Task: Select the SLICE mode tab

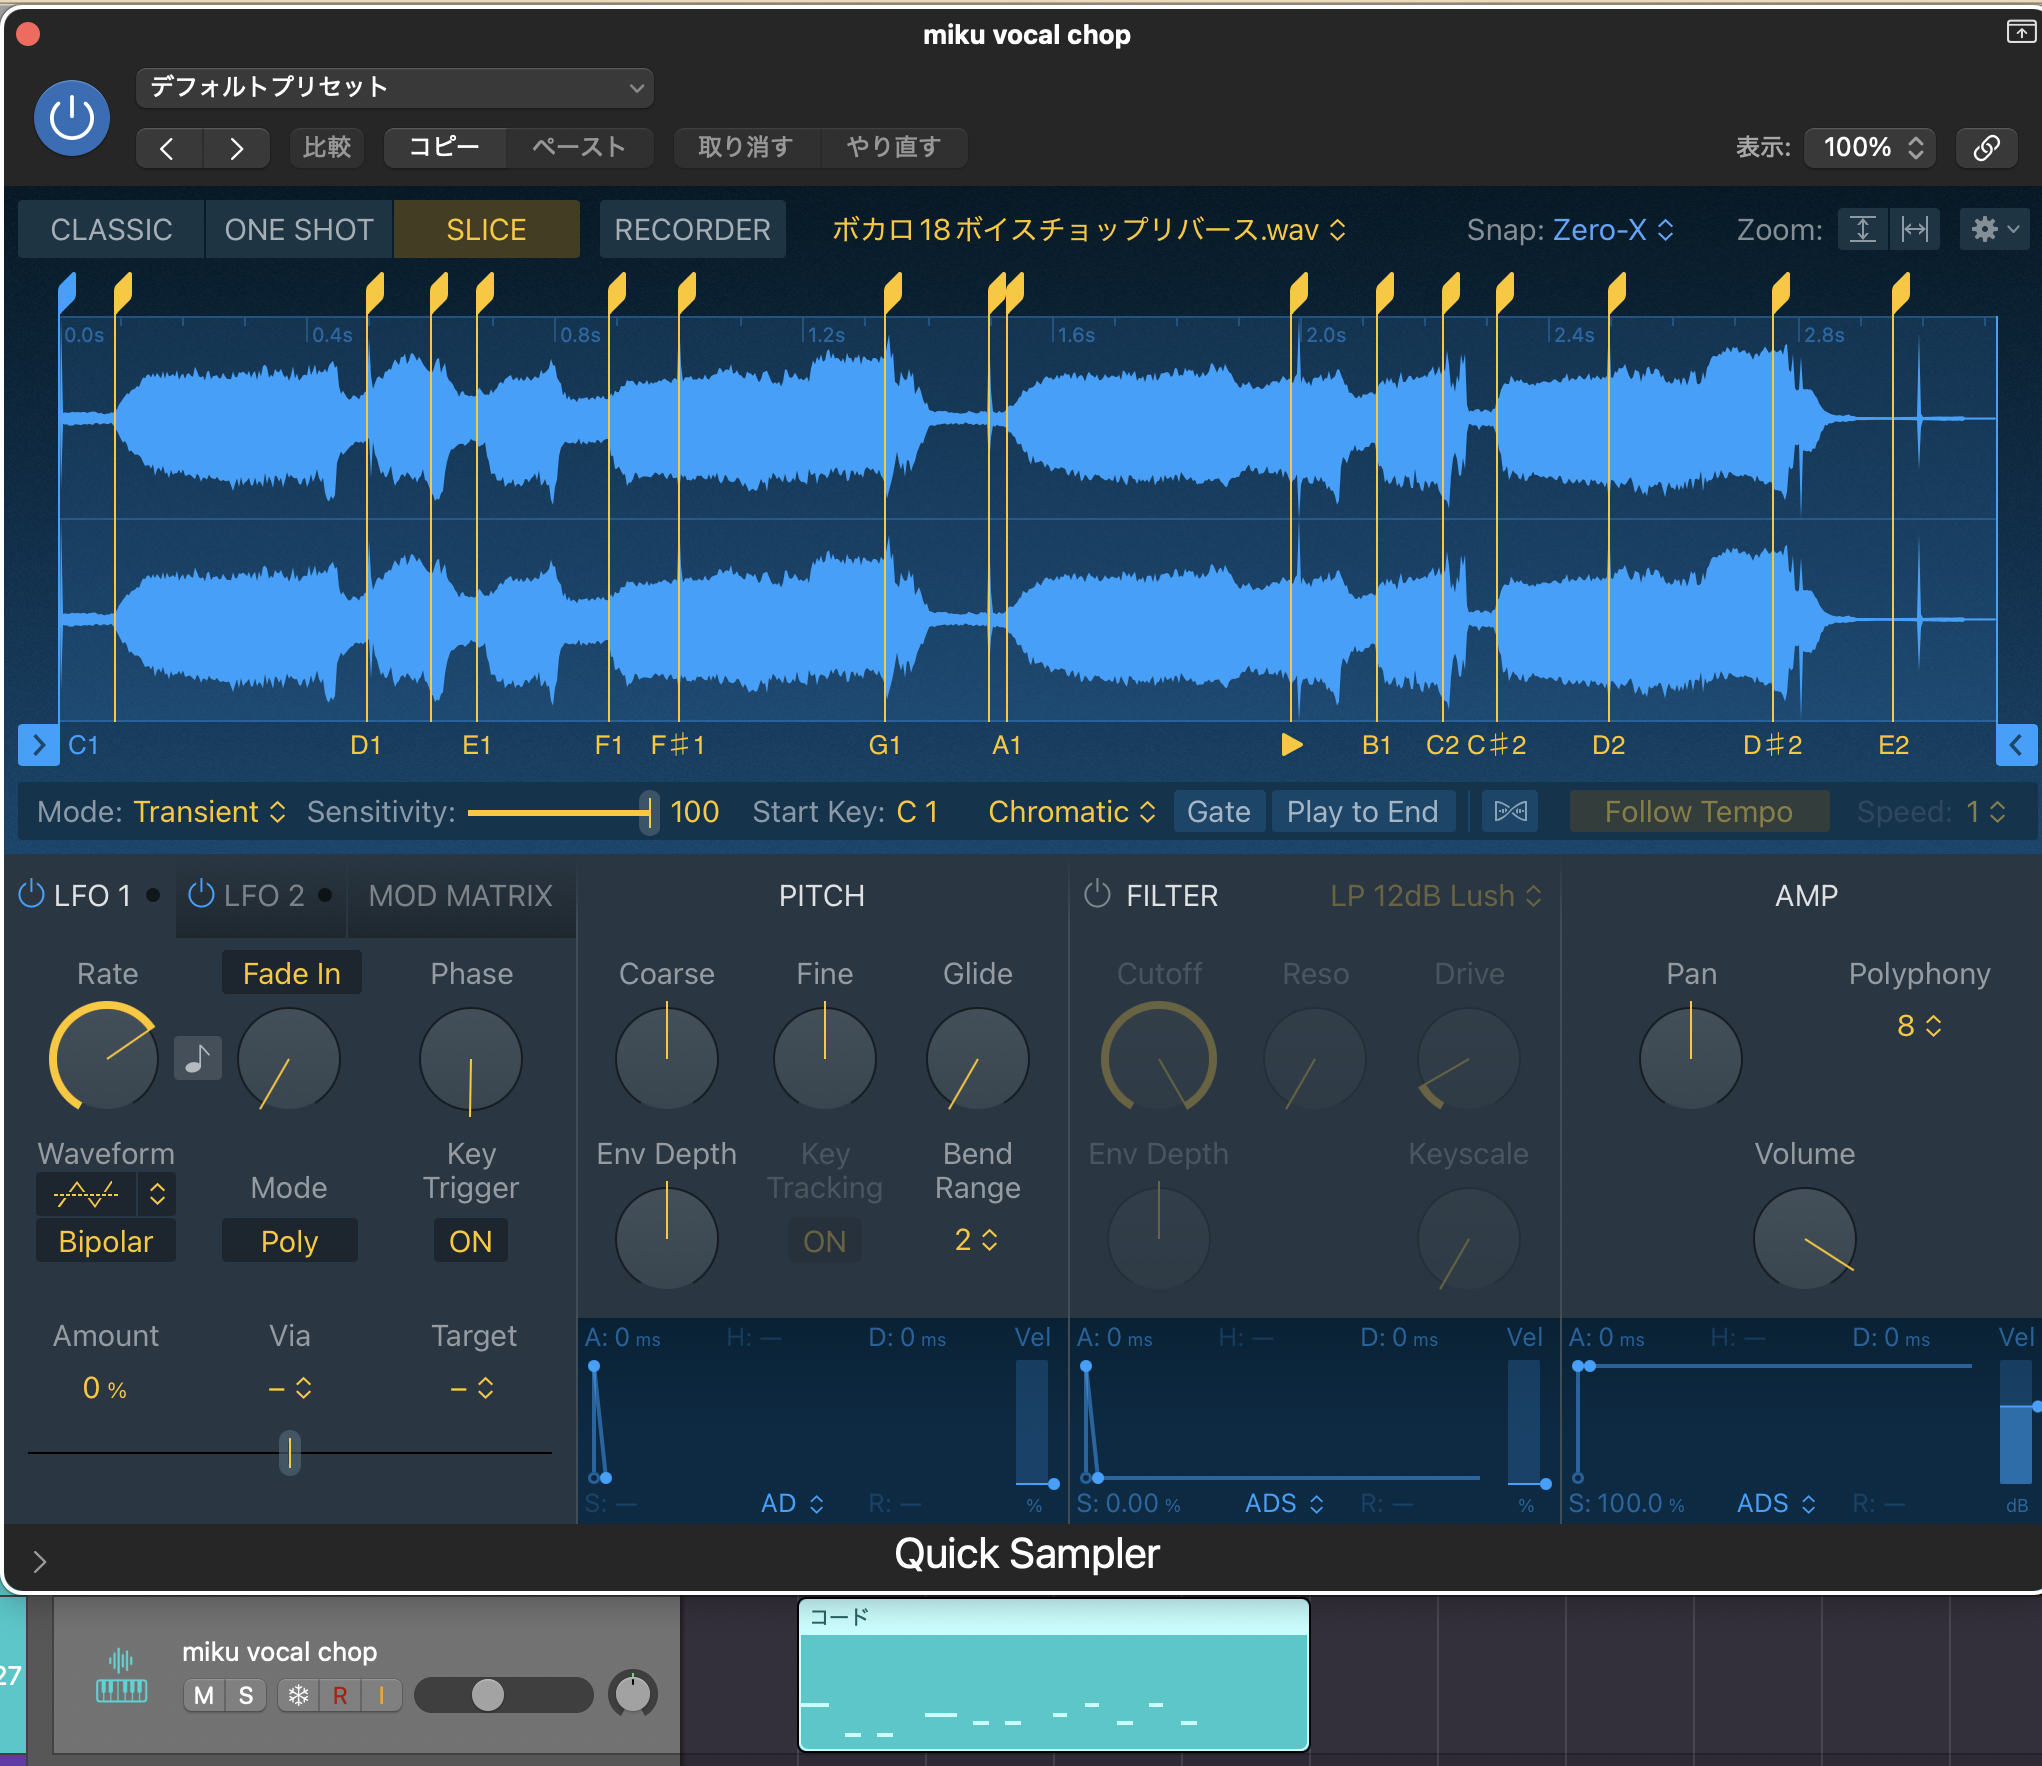Action: [x=486, y=230]
